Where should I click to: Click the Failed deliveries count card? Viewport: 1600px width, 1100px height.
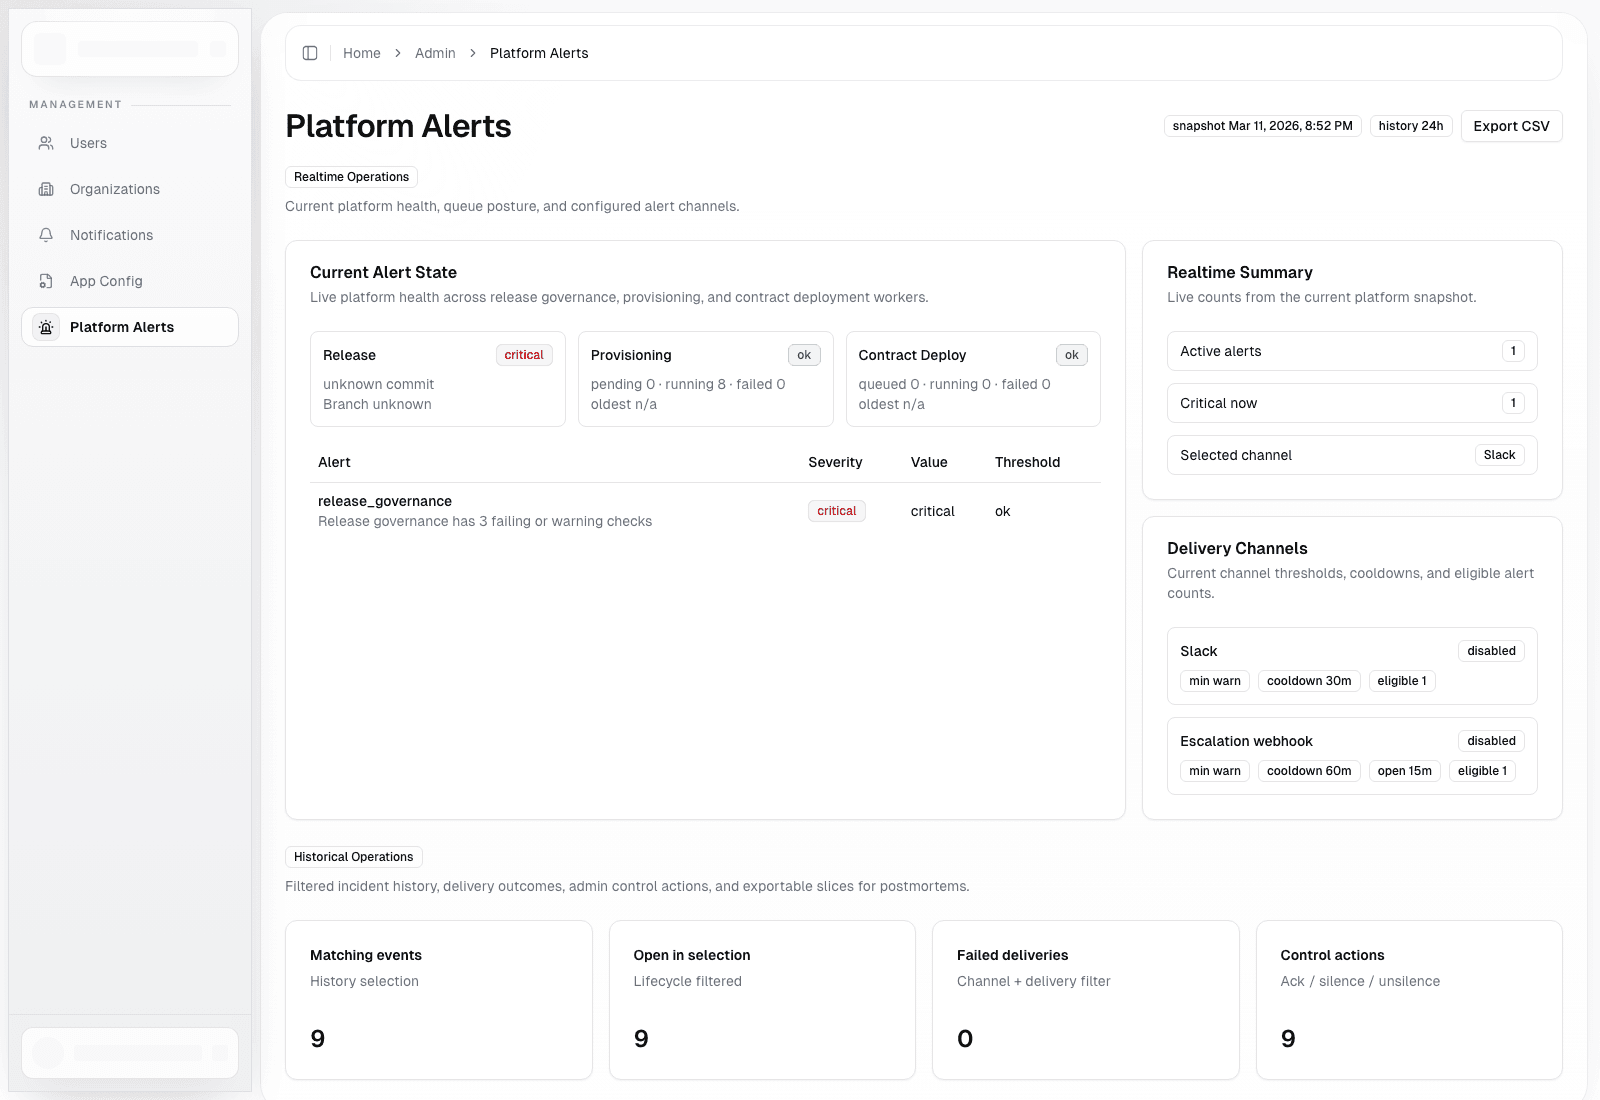tap(1085, 1000)
